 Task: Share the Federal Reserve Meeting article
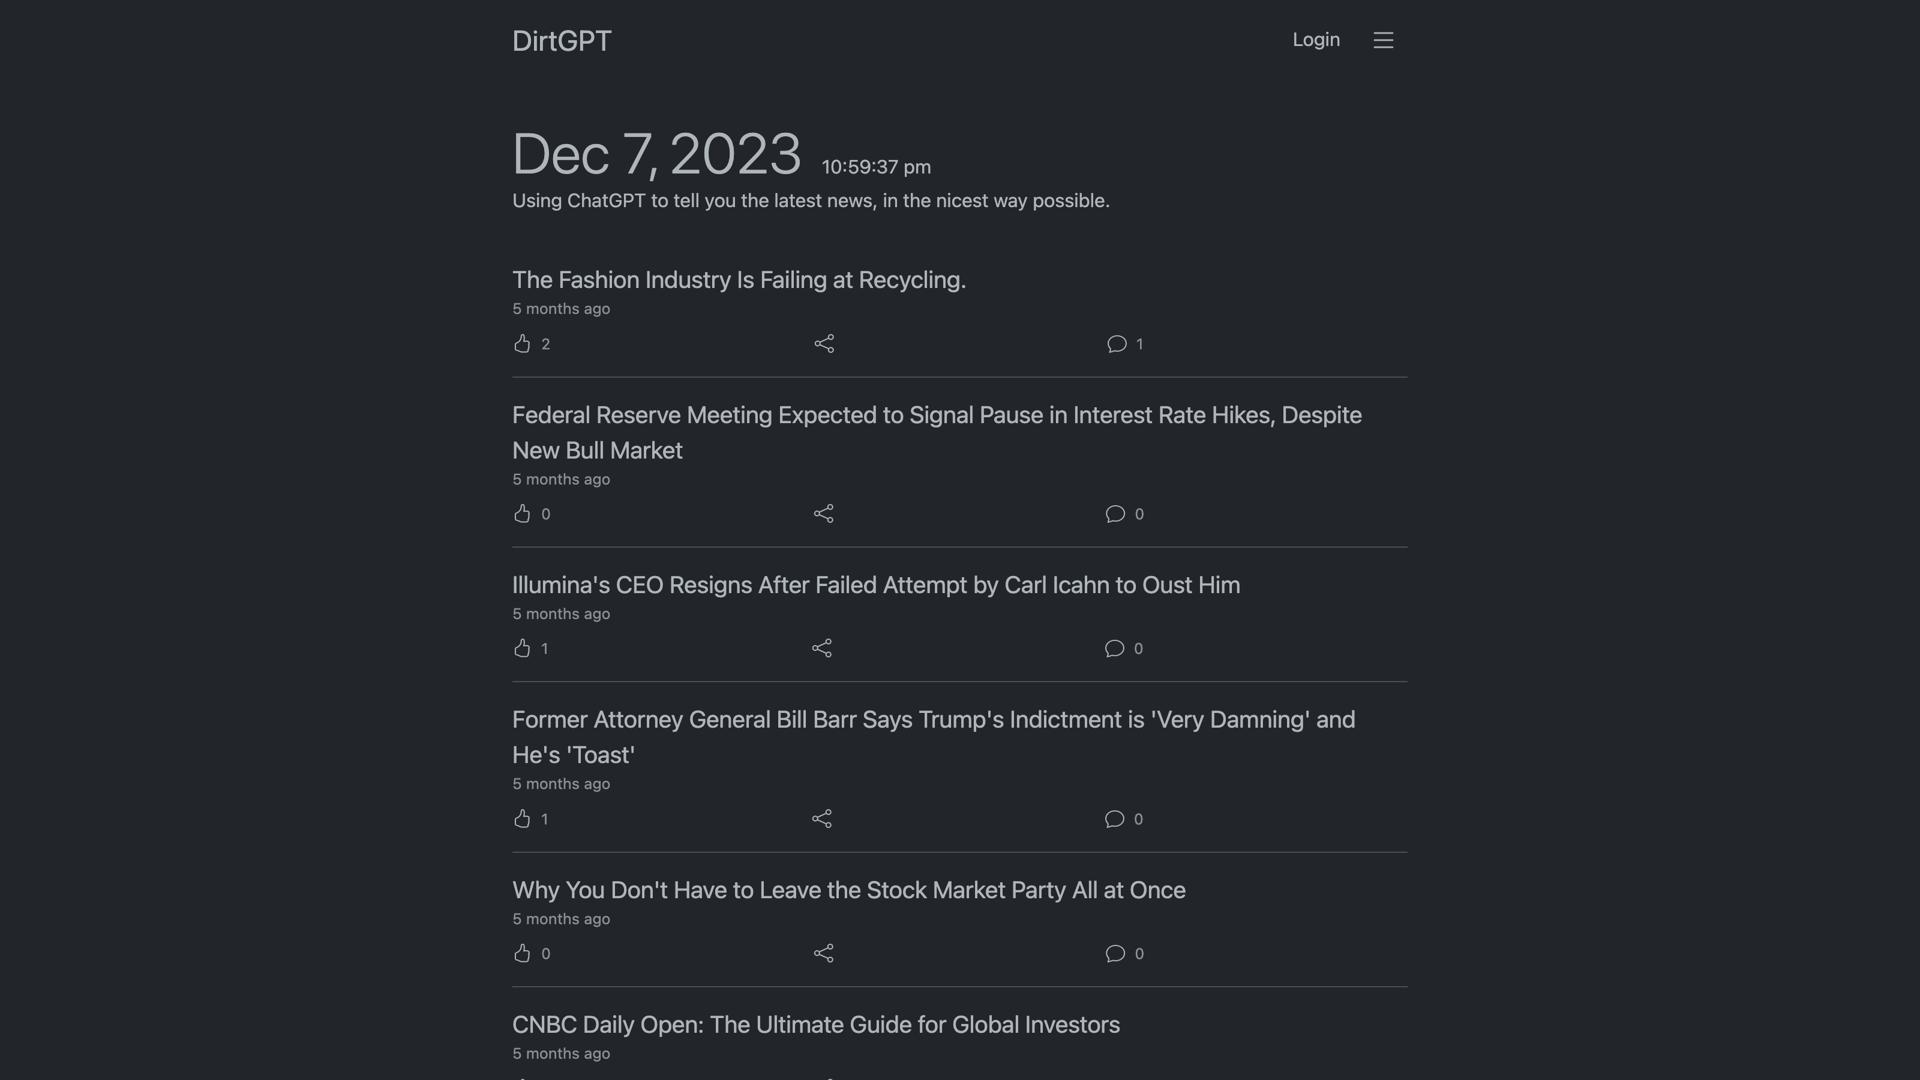(824, 513)
